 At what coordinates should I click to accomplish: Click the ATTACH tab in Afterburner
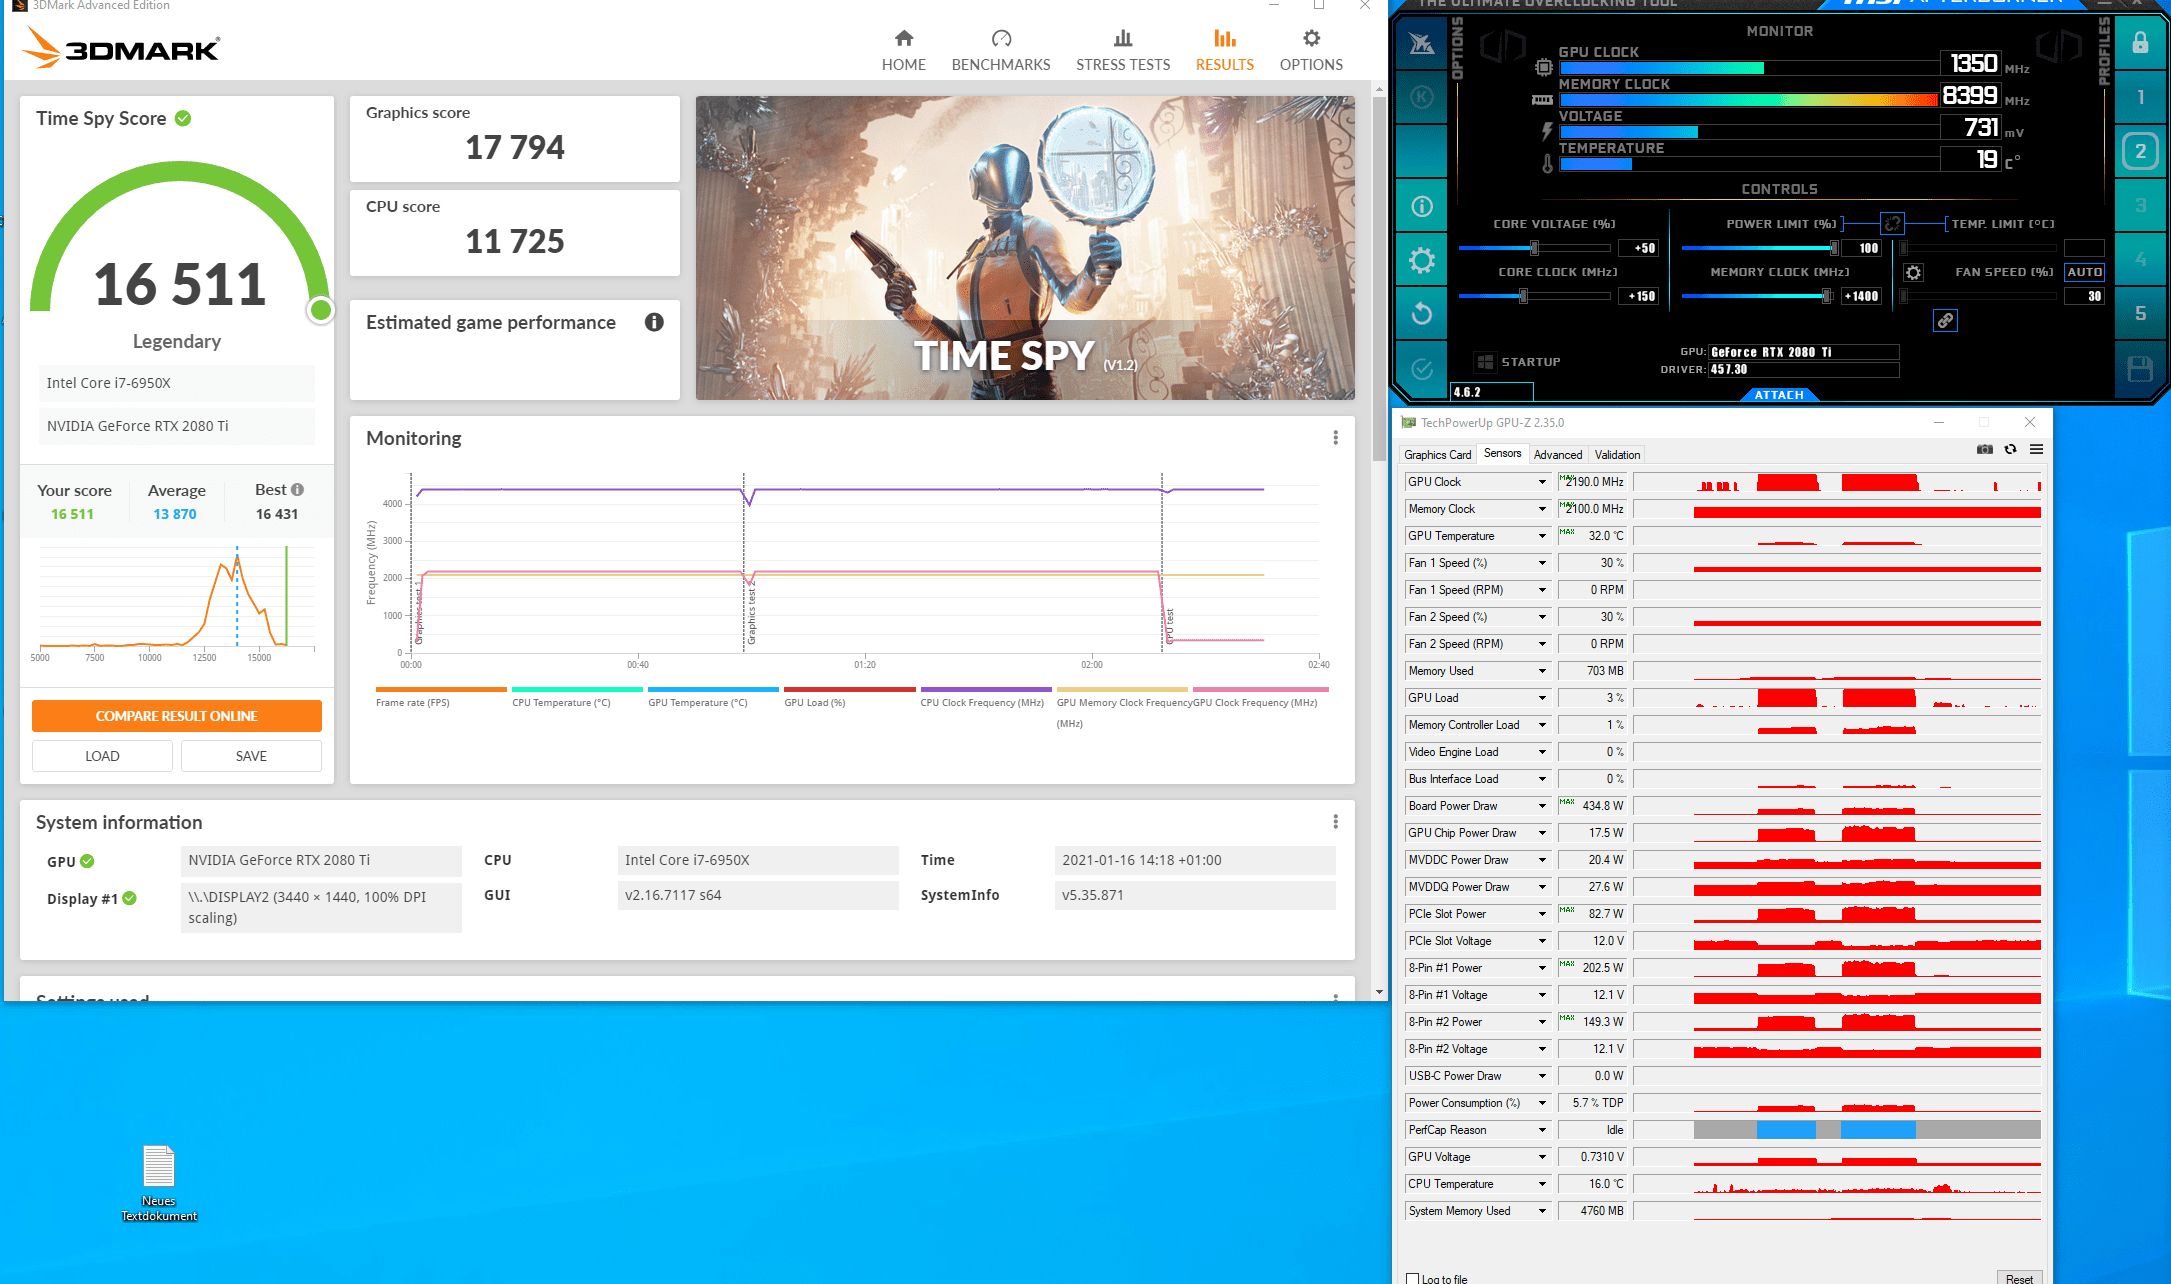1779,395
